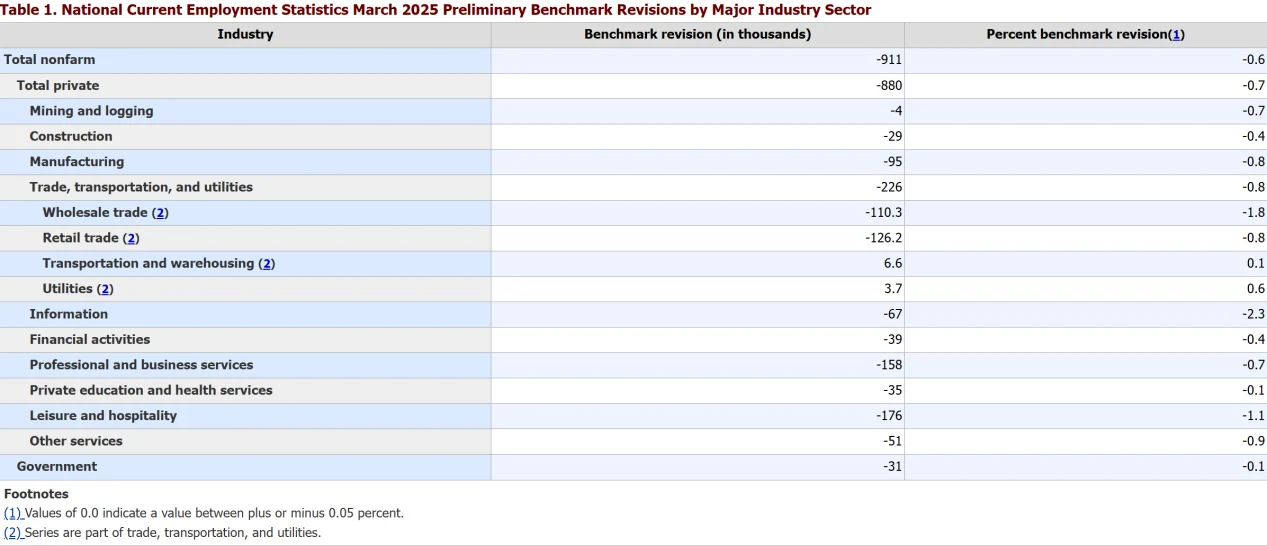Click the 'Leisure and hospitality' row label
Viewport: 1267px width, 546px height.
[x=103, y=416]
